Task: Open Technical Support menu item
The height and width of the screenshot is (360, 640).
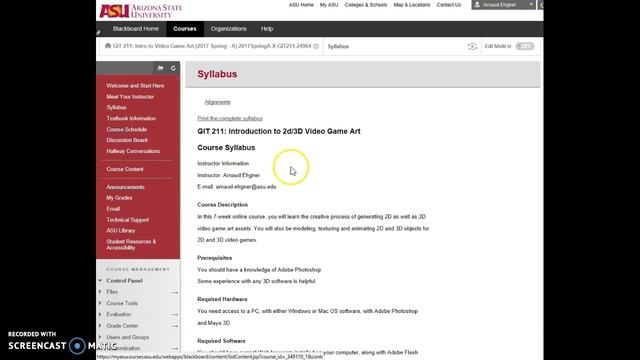Action: coord(127,220)
